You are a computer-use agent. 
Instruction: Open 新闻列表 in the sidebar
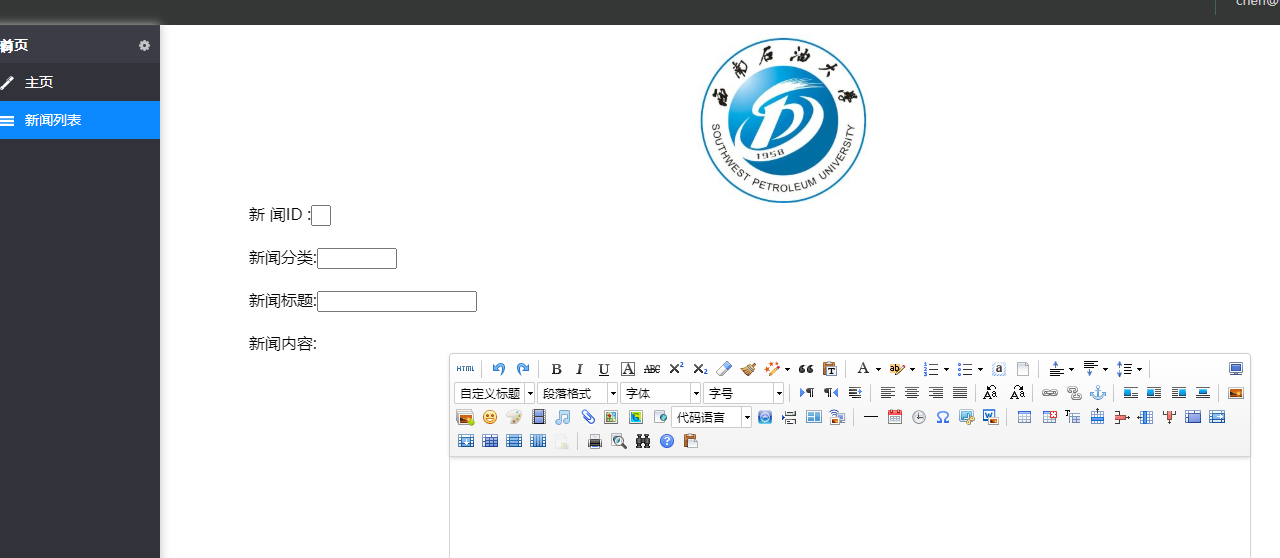(80, 120)
